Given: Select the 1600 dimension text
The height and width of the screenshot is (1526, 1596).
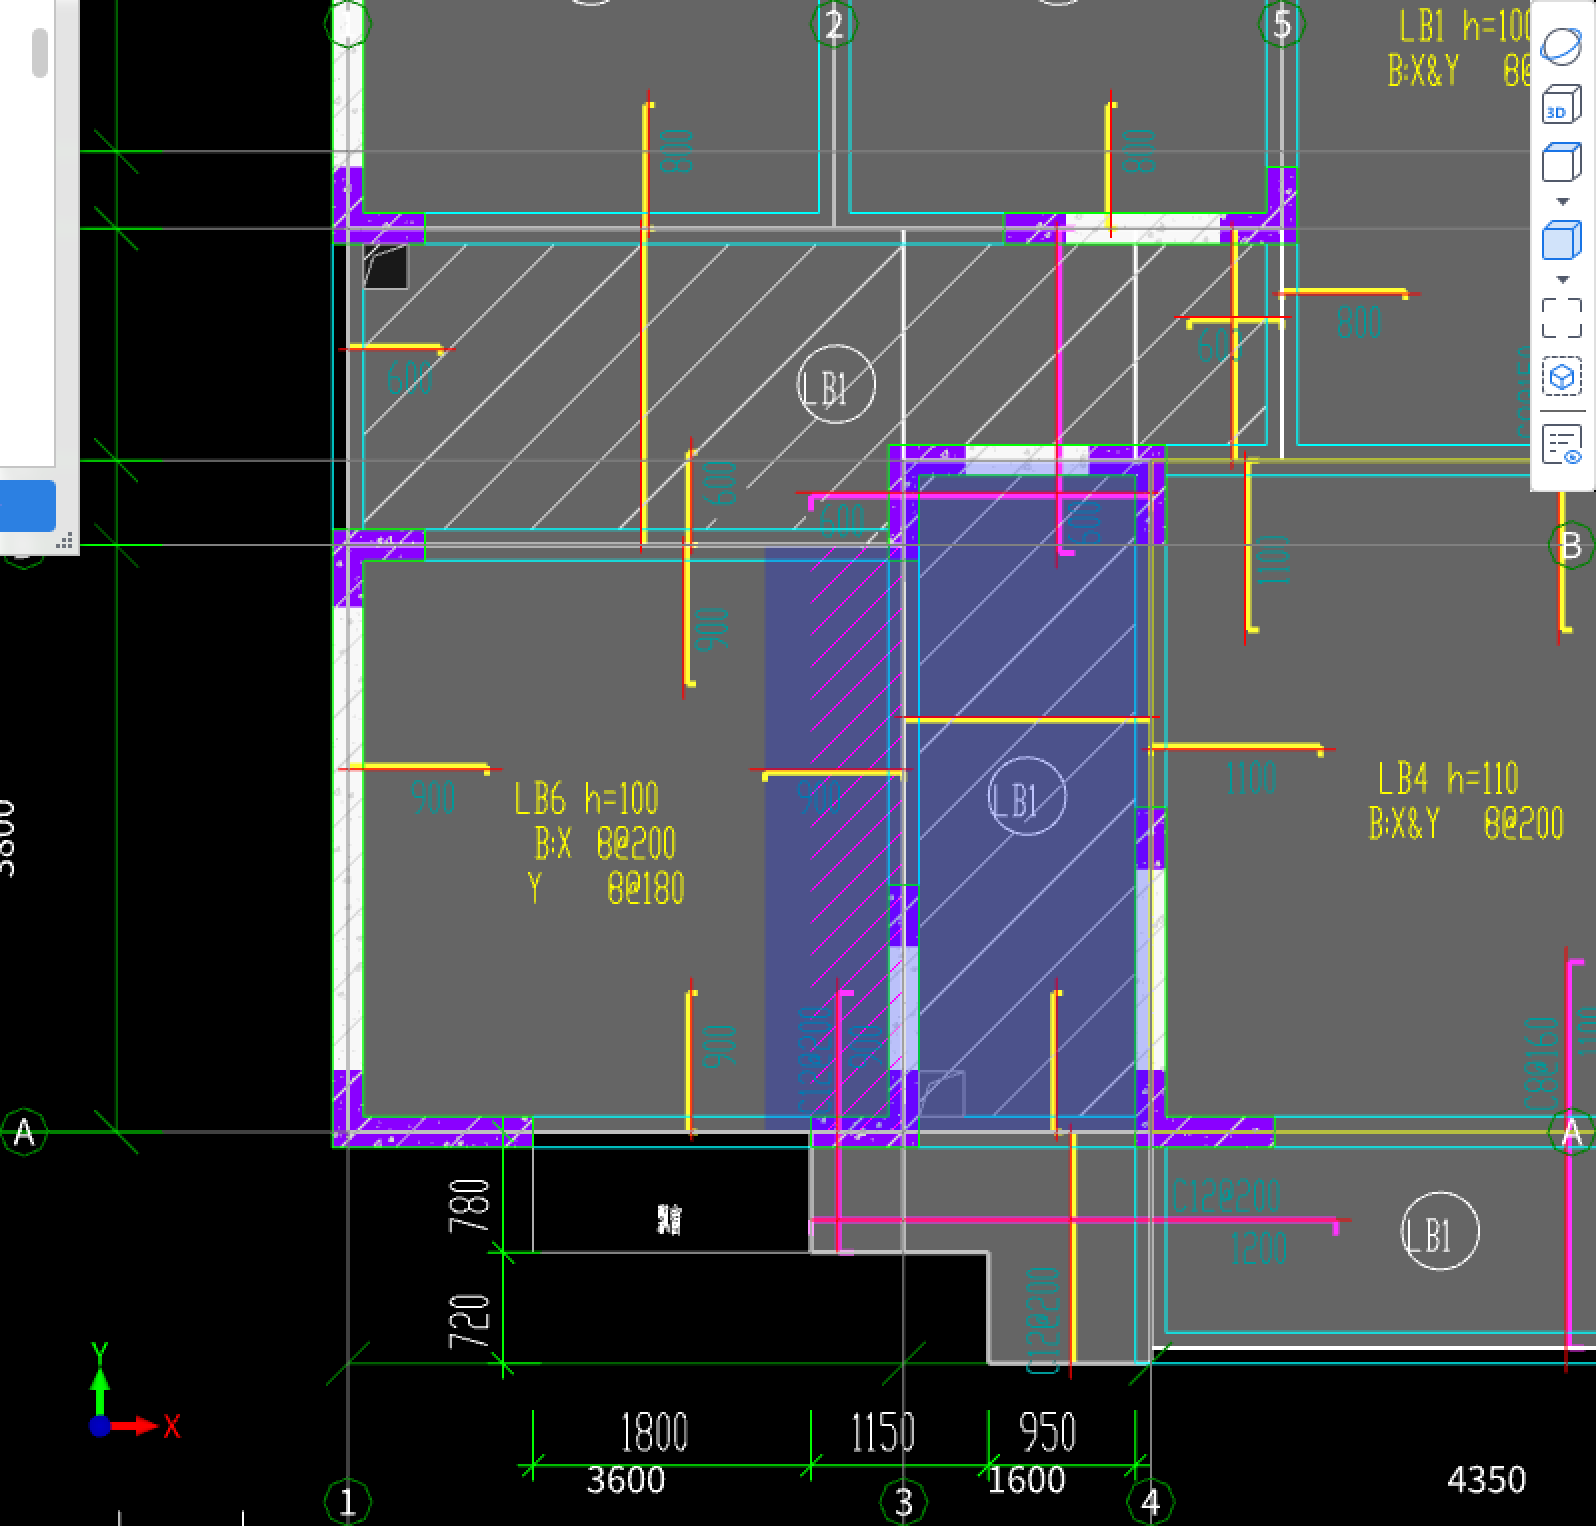Looking at the screenshot, I should (x=1027, y=1479).
